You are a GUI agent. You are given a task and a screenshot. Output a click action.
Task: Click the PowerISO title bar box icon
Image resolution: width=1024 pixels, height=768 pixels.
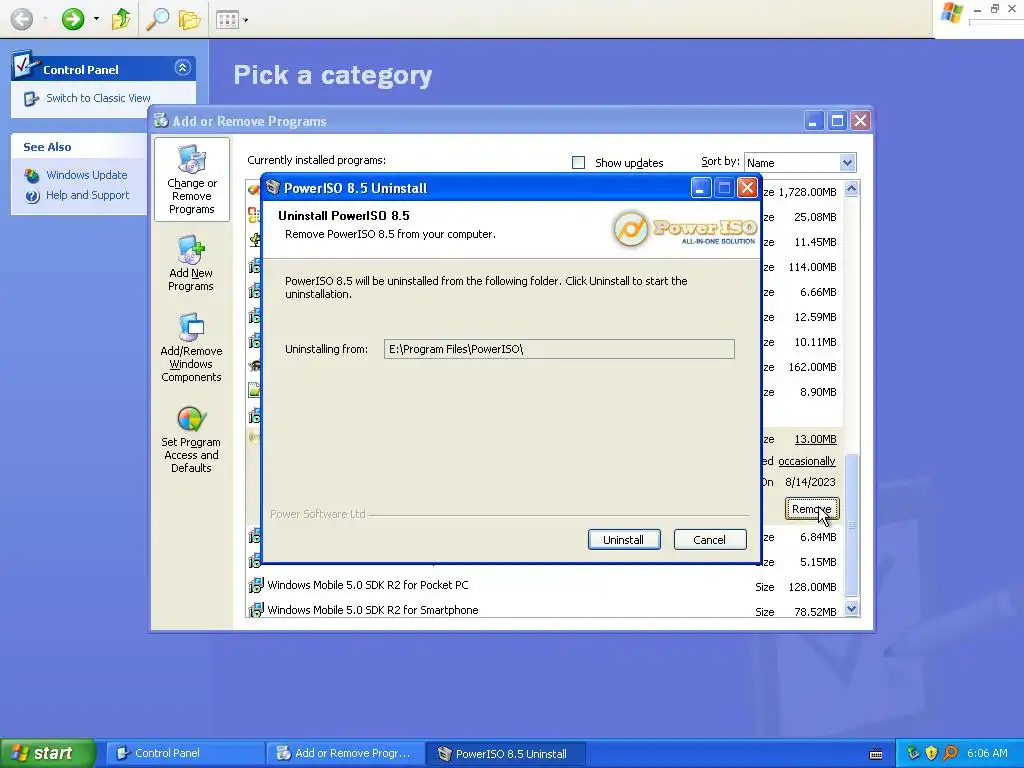point(273,187)
